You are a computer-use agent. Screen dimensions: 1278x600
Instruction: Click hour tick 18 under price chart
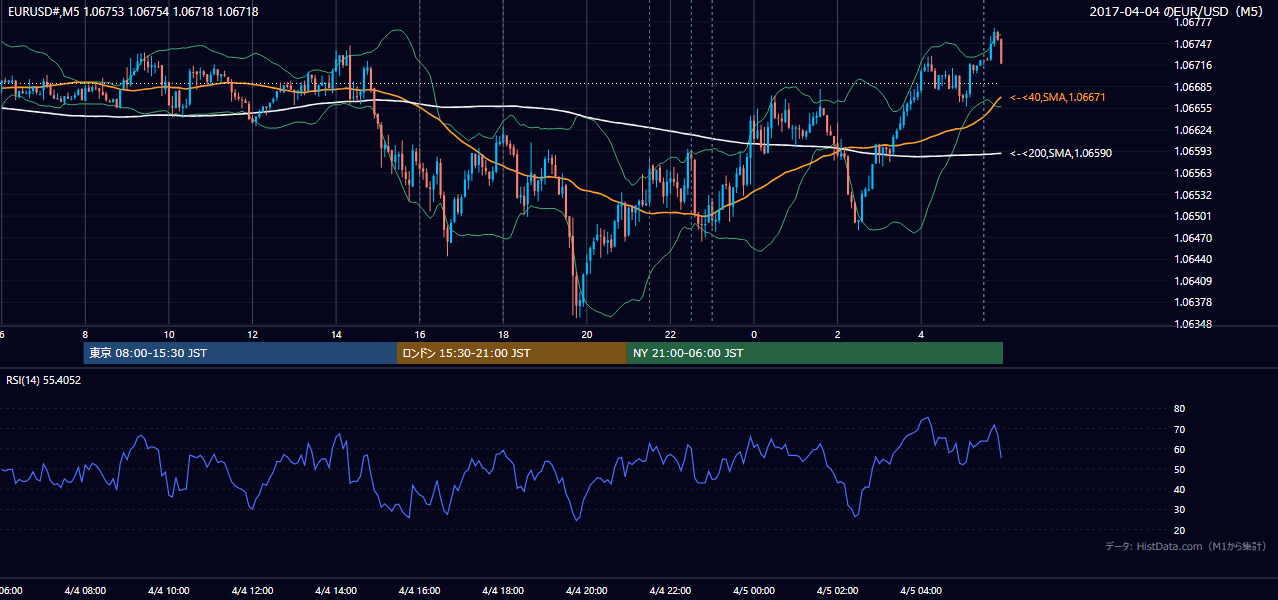pos(503,335)
